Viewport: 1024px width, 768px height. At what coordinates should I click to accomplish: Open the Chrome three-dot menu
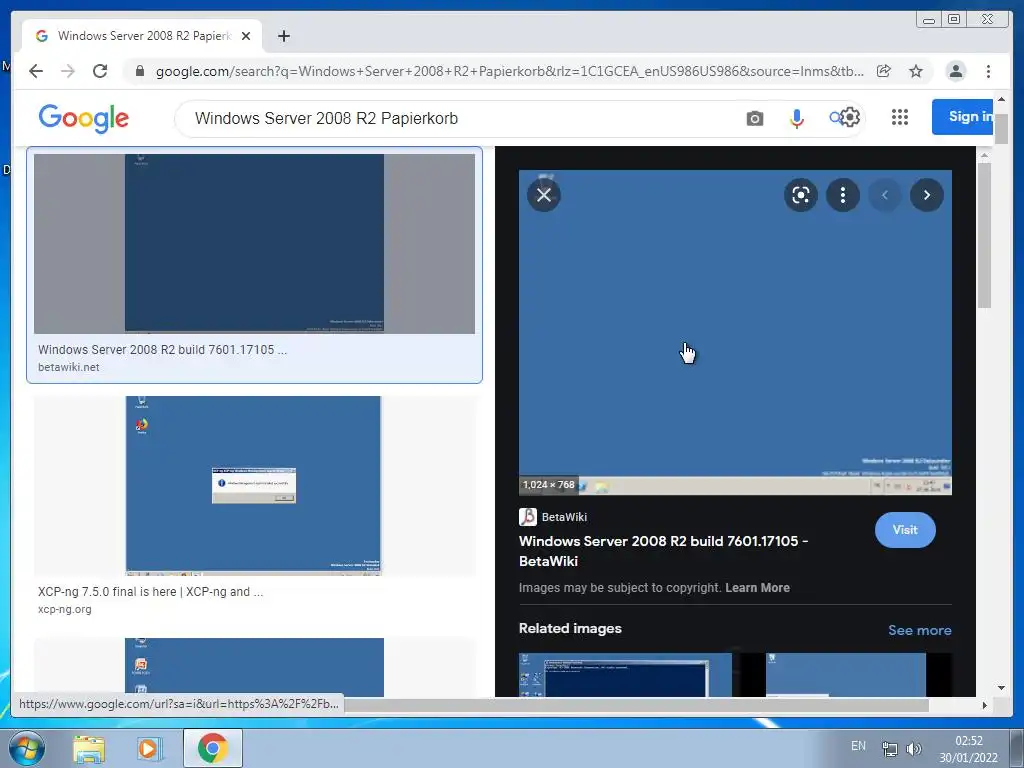coord(988,71)
